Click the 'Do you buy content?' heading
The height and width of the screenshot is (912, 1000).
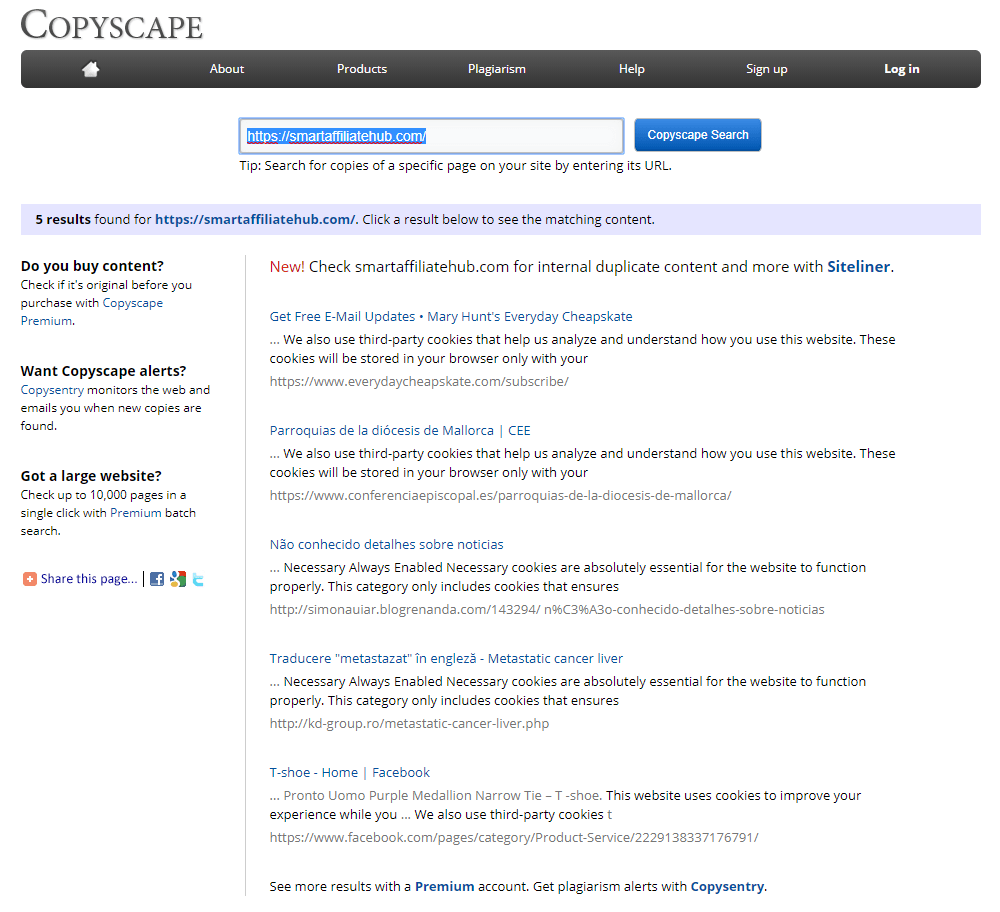coord(92,266)
